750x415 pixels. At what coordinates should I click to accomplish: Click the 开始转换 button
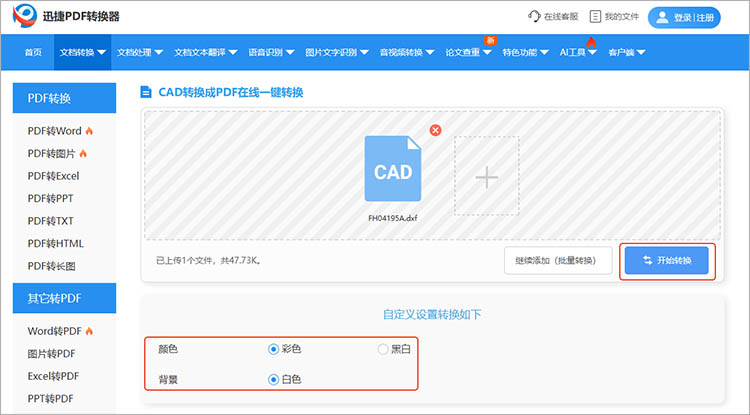click(x=666, y=261)
